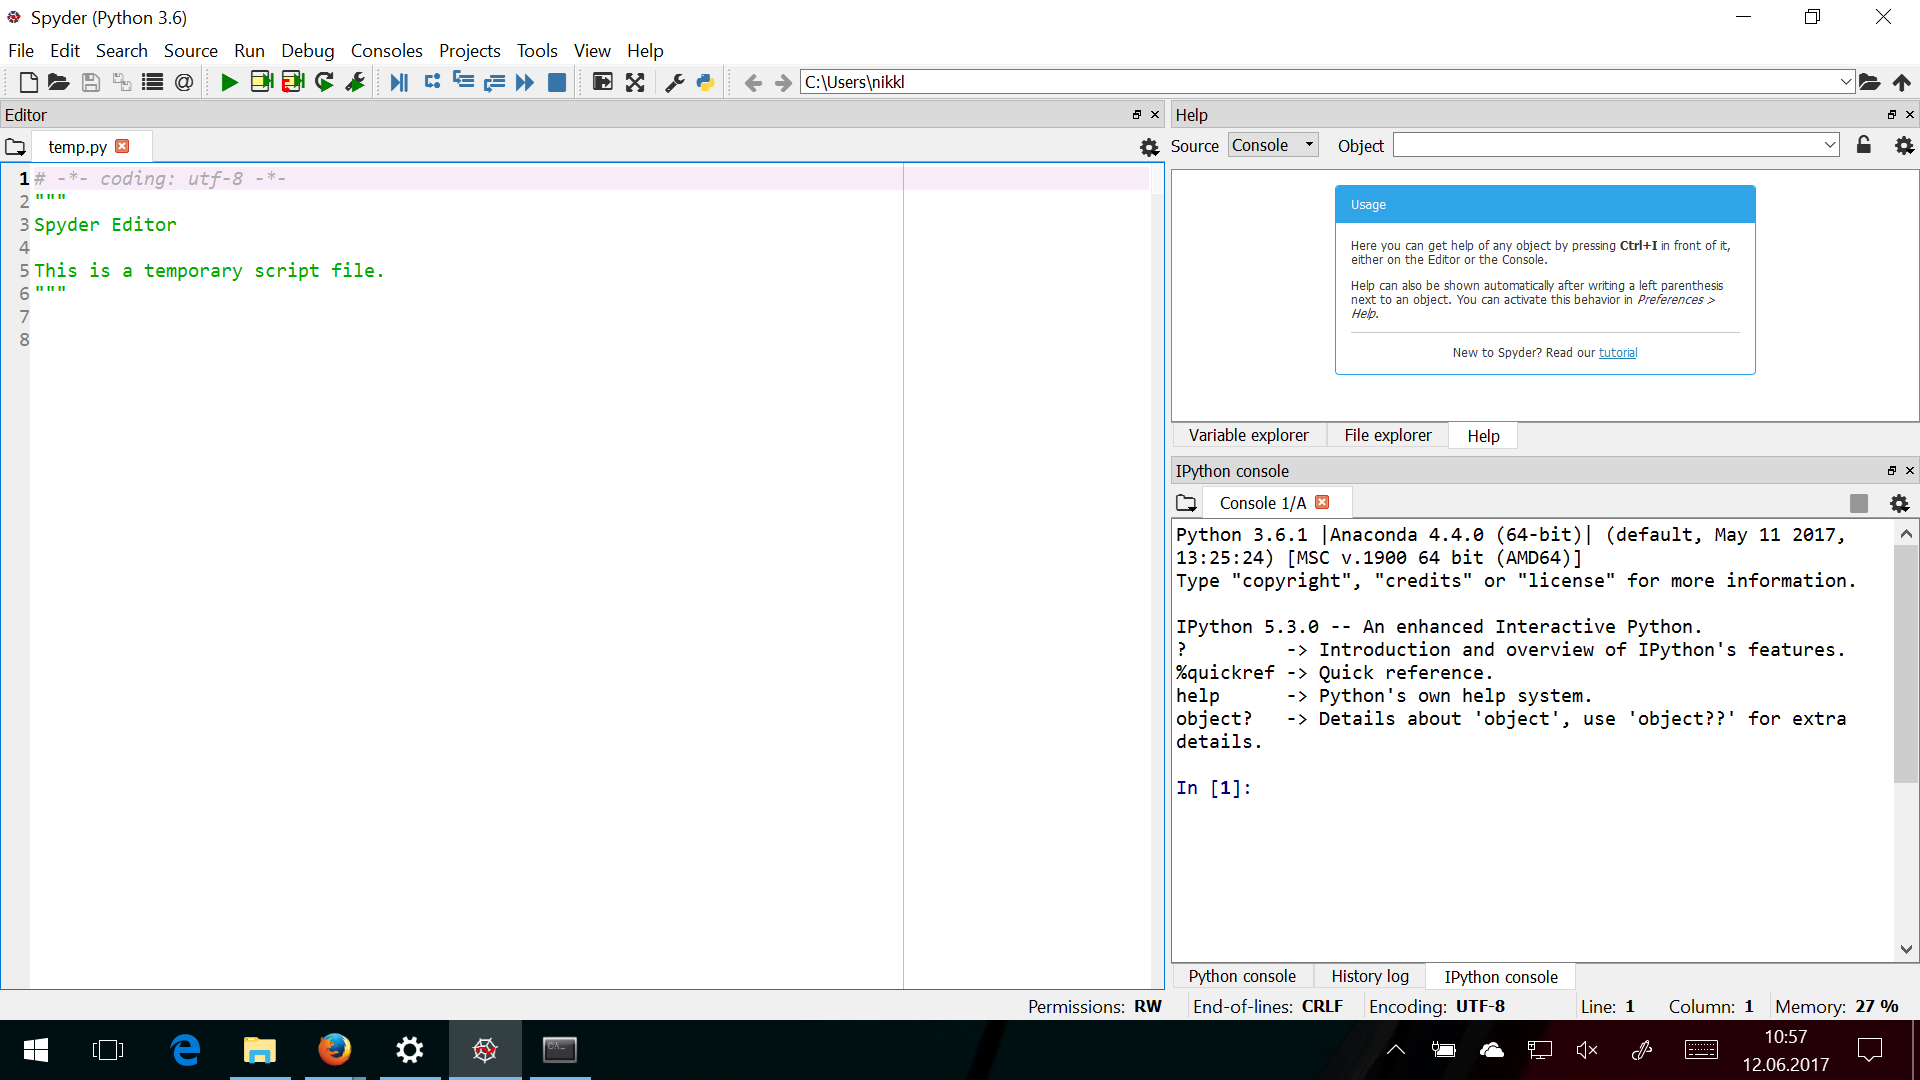The width and height of the screenshot is (1920, 1080).
Task: Open Windows Start menu
Action: click(x=36, y=1050)
